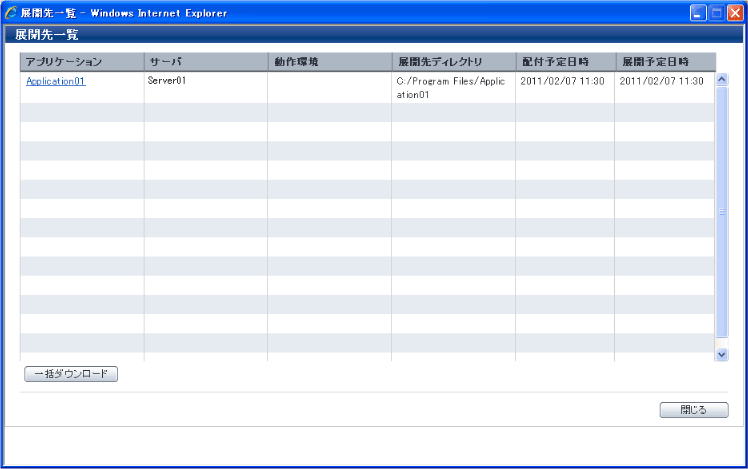This screenshot has width=748, height=469.
Task: Click the 動作環境 column header
Action: (x=329, y=62)
